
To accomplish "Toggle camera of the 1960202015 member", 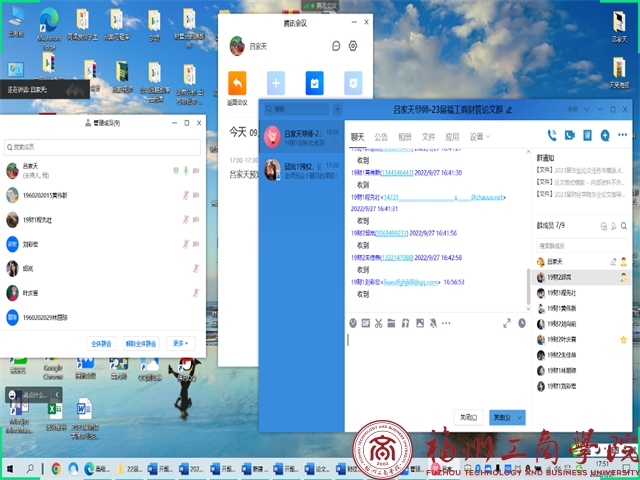I will (x=196, y=195).
